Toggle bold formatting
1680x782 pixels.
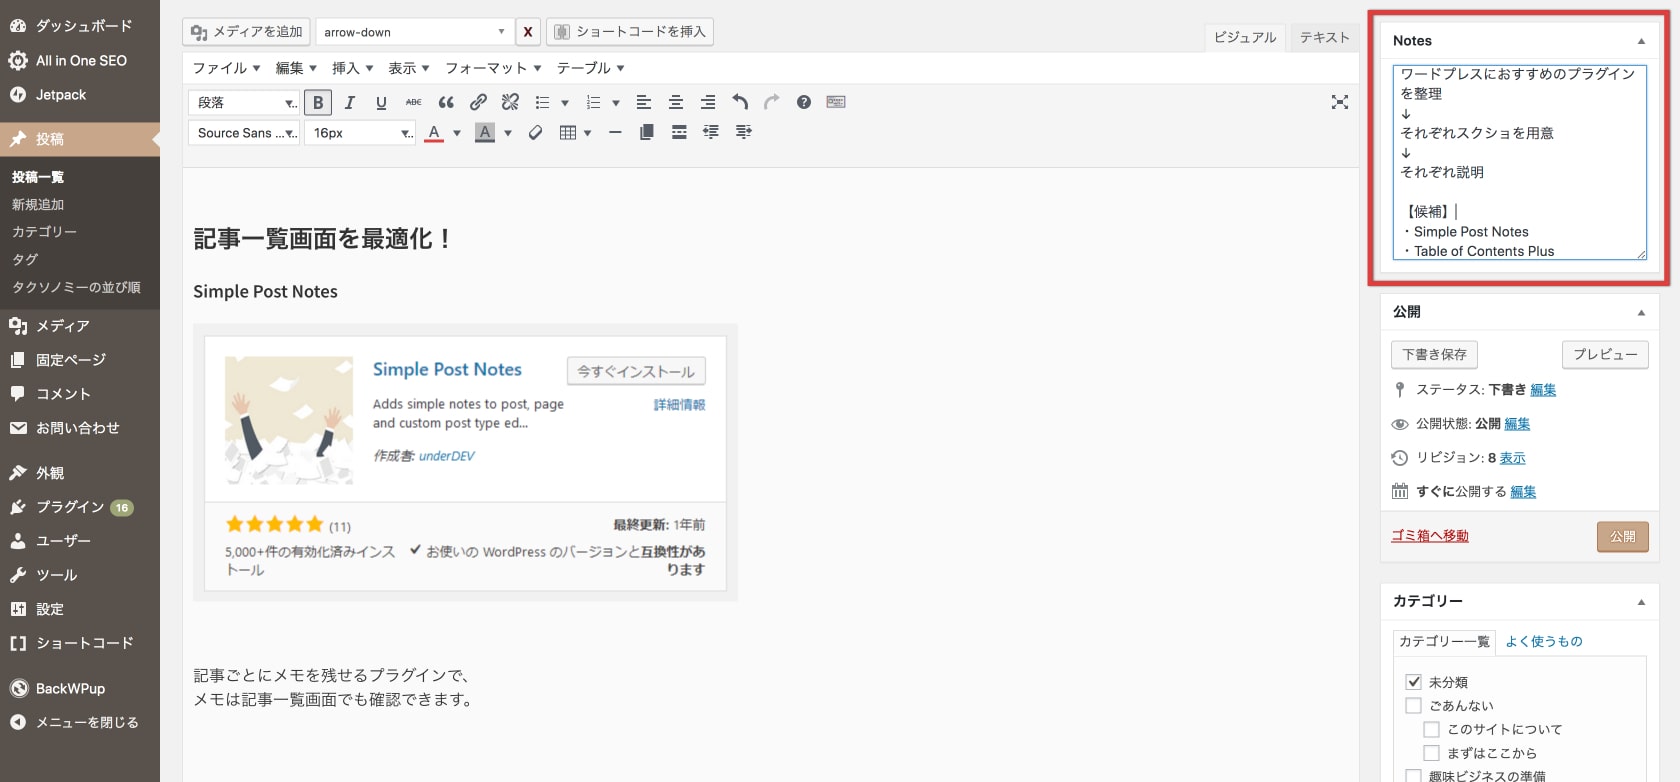318,102
